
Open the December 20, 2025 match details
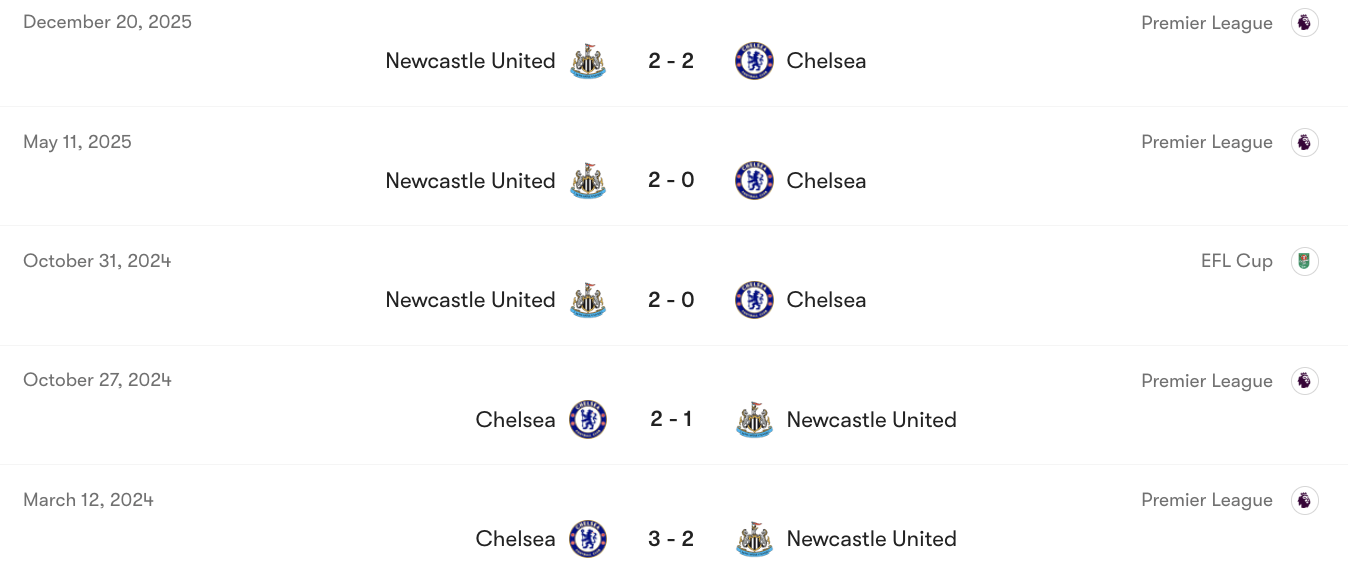(x=107, y=21)
